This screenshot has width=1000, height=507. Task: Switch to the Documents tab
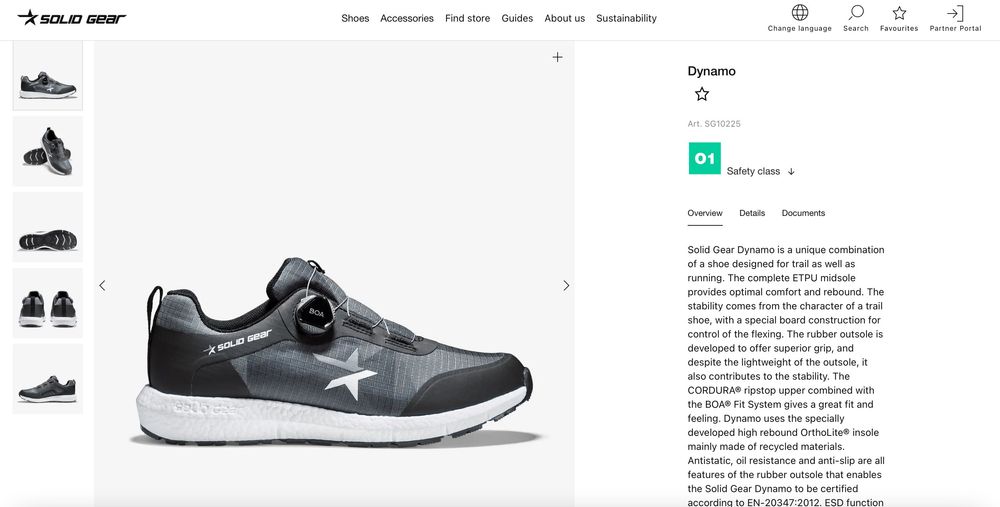tap(803, 213)
